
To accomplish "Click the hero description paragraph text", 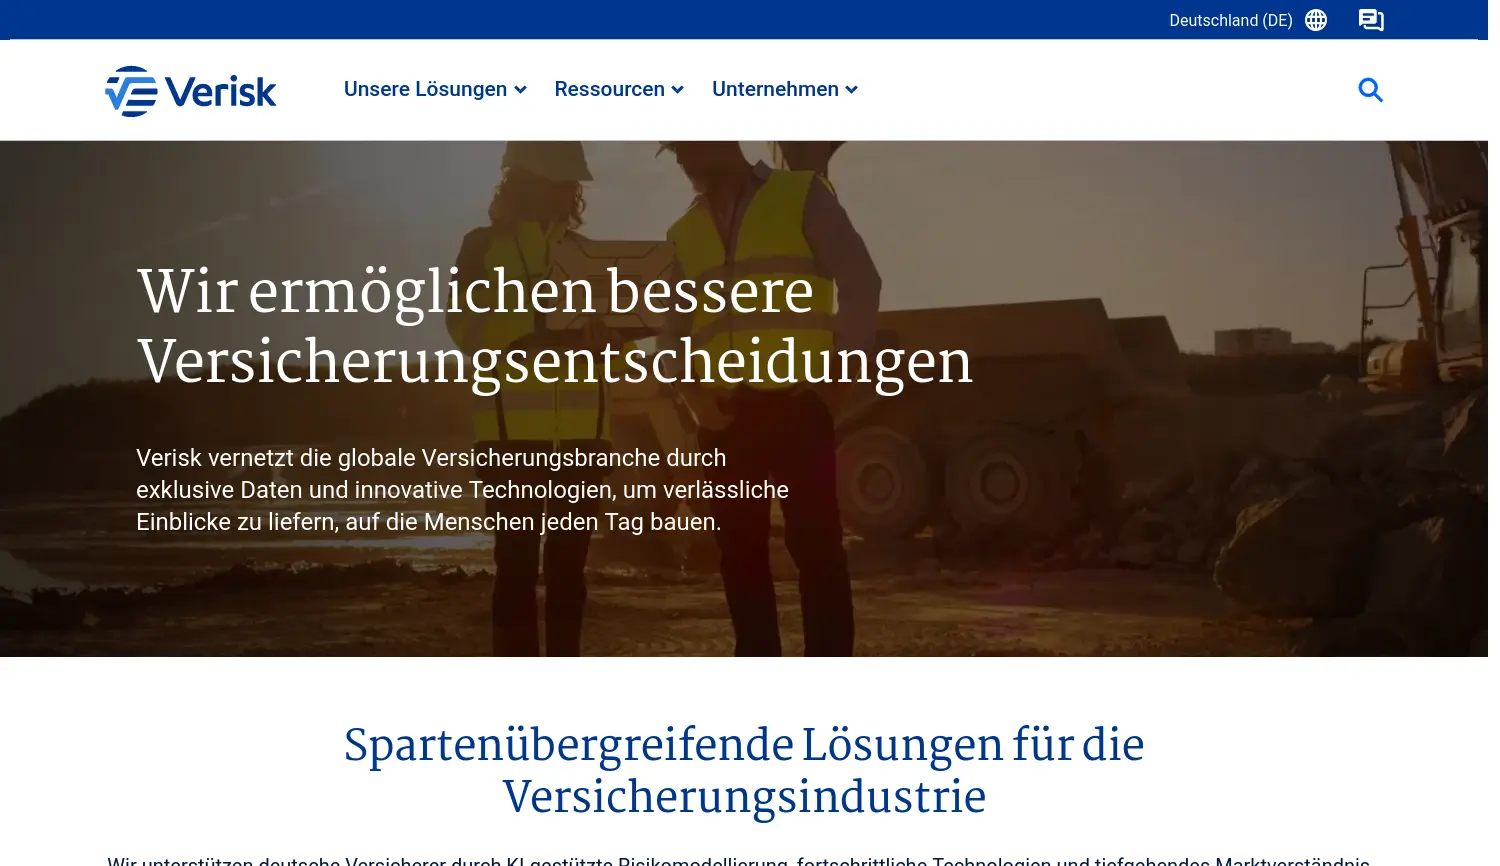I will point(462,490).
